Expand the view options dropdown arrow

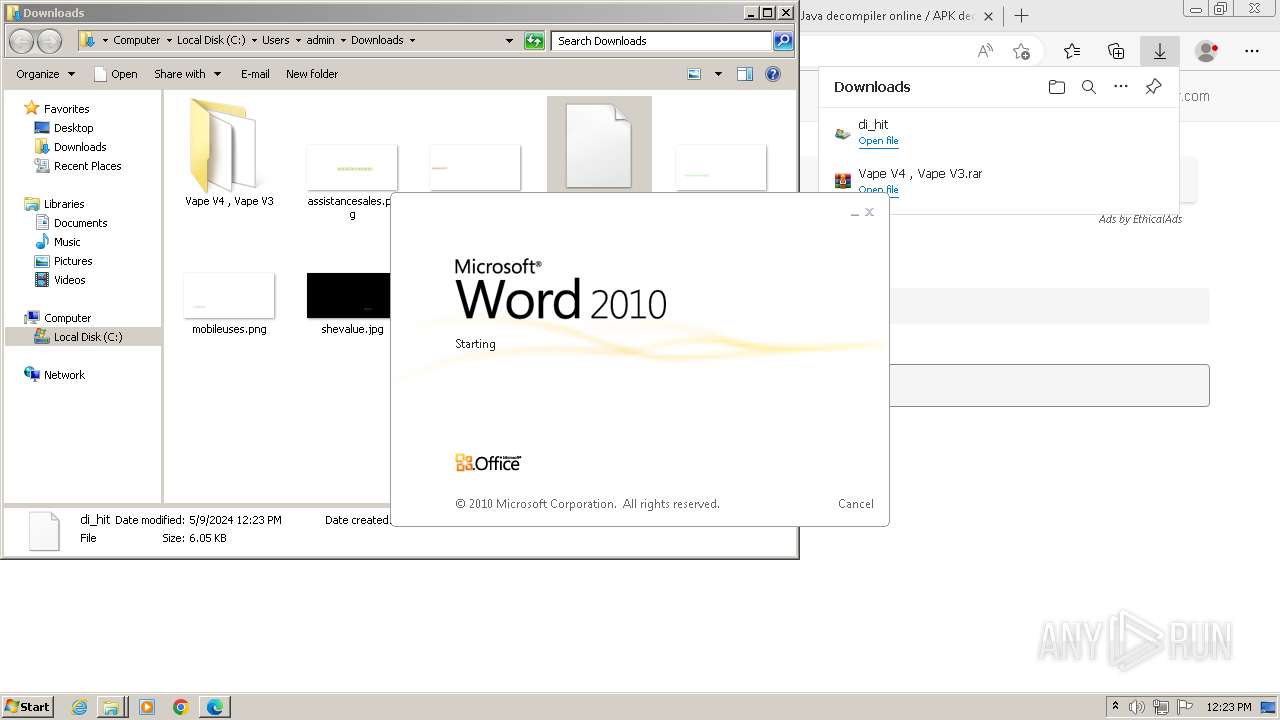coord(718,74)
